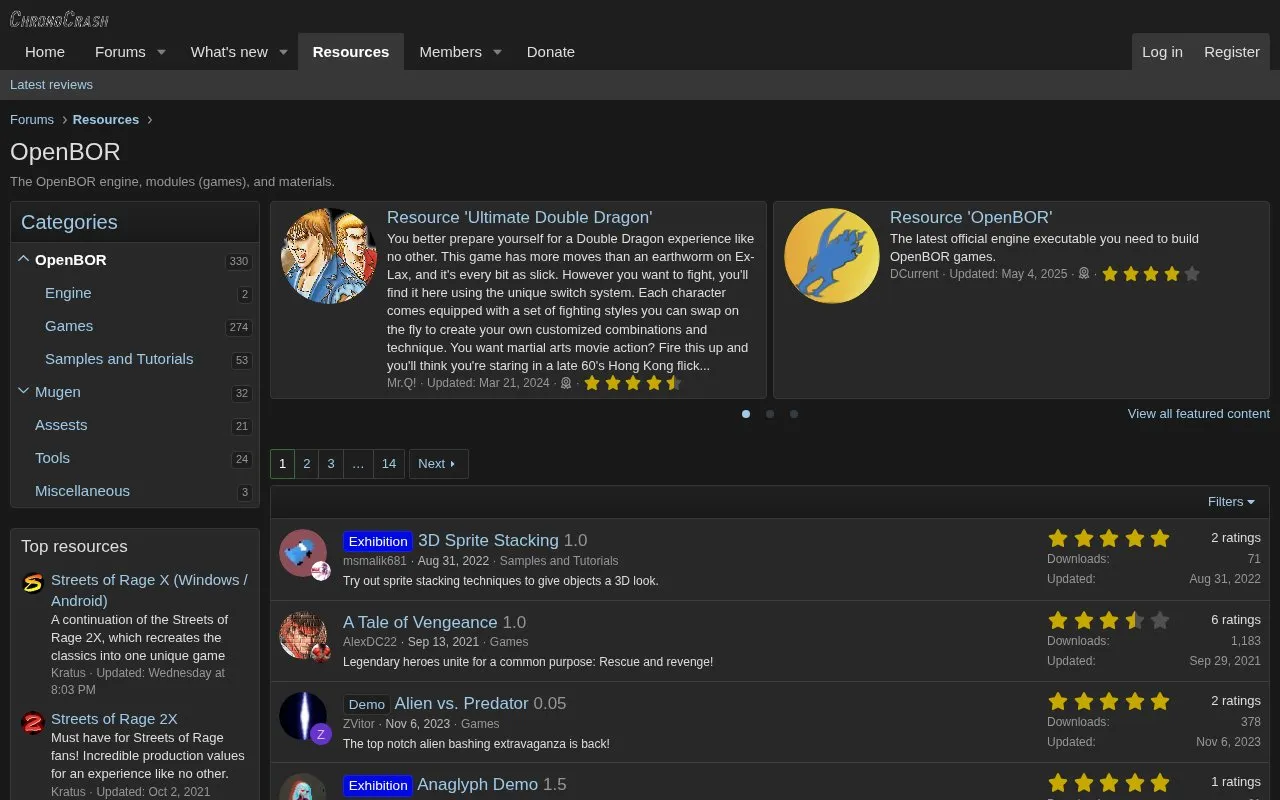Open the What's new tab

tap(229, 52)
